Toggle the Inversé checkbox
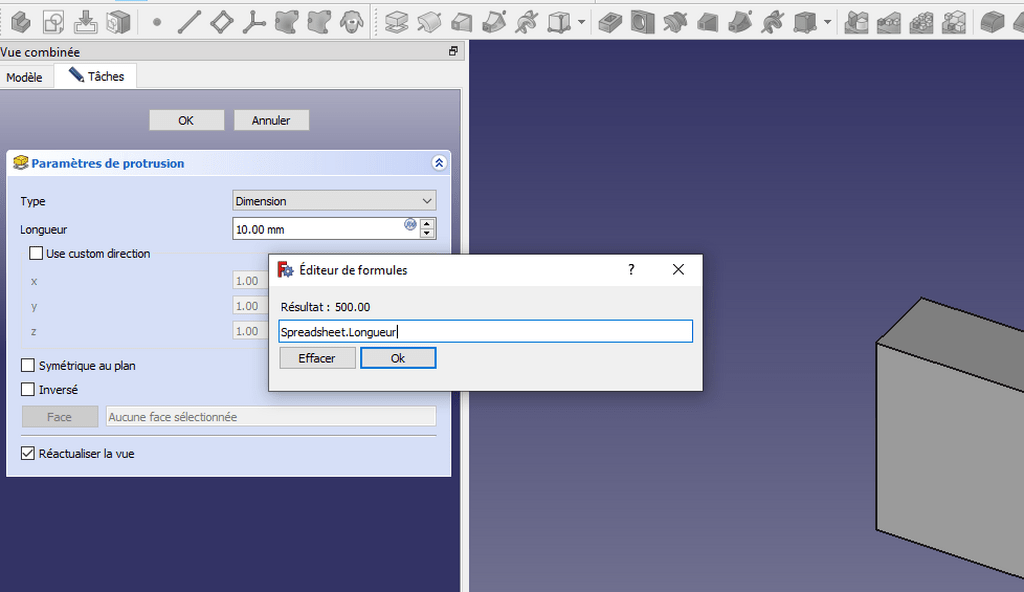 click(x=29, y=390)
